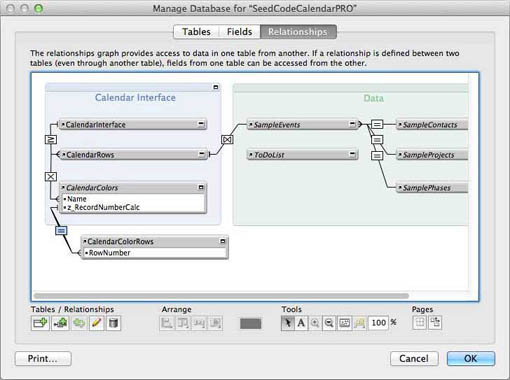Select the SampleProjects table occurrence

coord(432,155)
